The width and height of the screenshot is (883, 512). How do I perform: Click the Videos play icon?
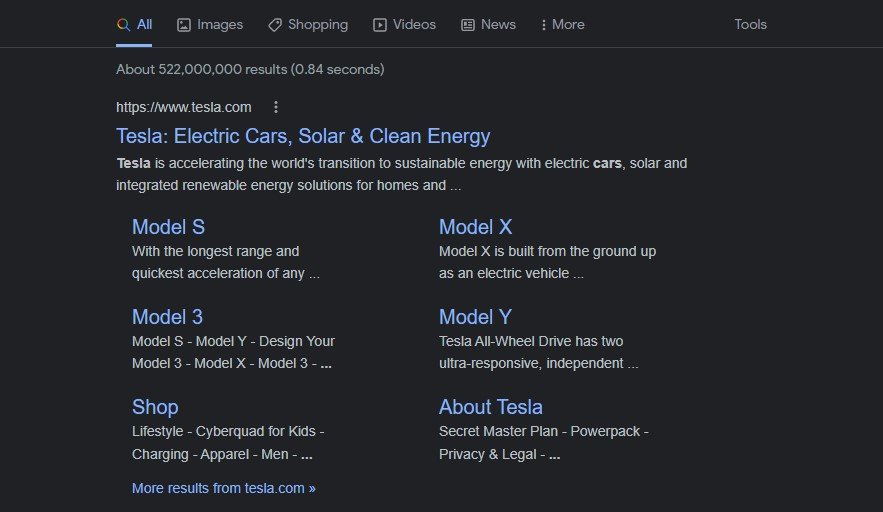point(380,25)
